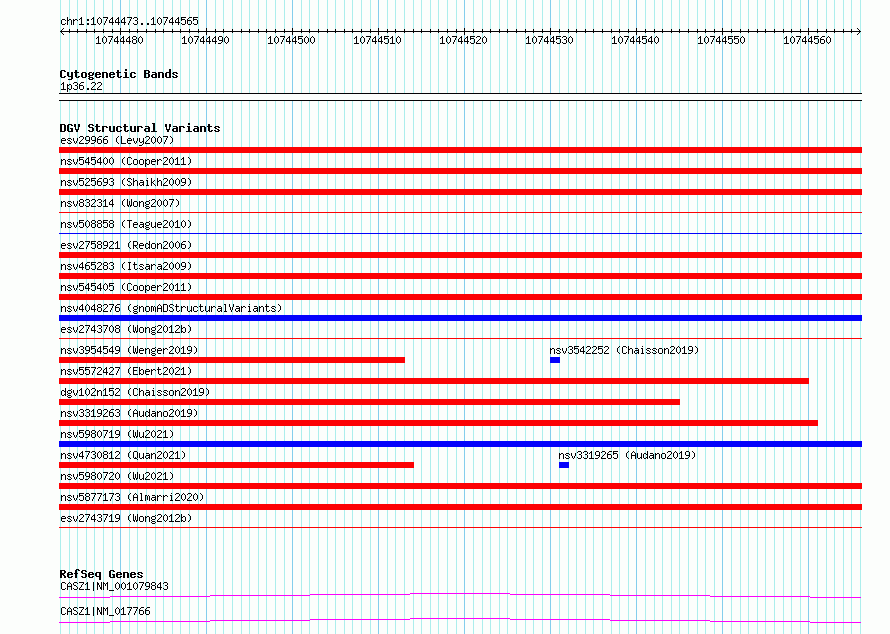
Task: Click nsv508858 (Teague2010) variant label
Action: click(x=126, y=224)
